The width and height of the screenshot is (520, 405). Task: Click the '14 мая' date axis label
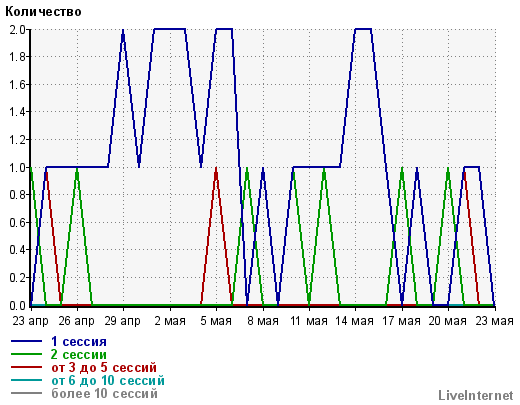[354, 321]
